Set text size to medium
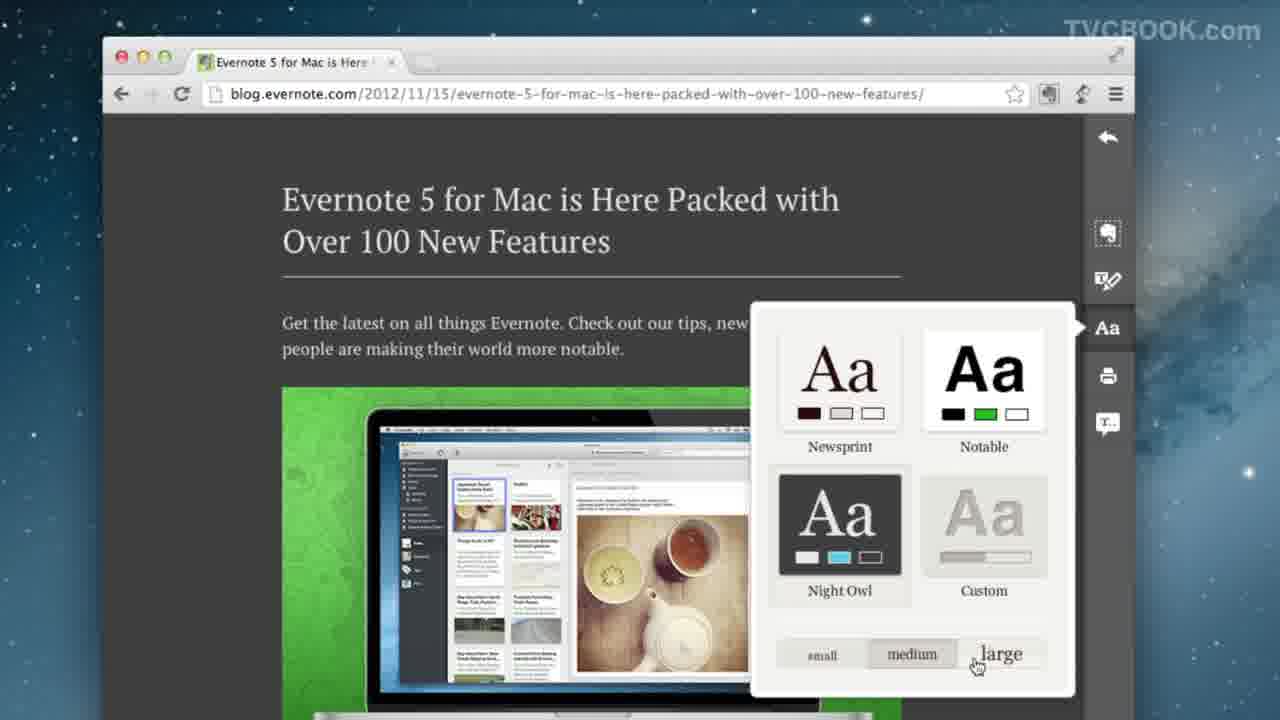The image size is (1280, 720). pyautogui.click(x=912, y=654)
